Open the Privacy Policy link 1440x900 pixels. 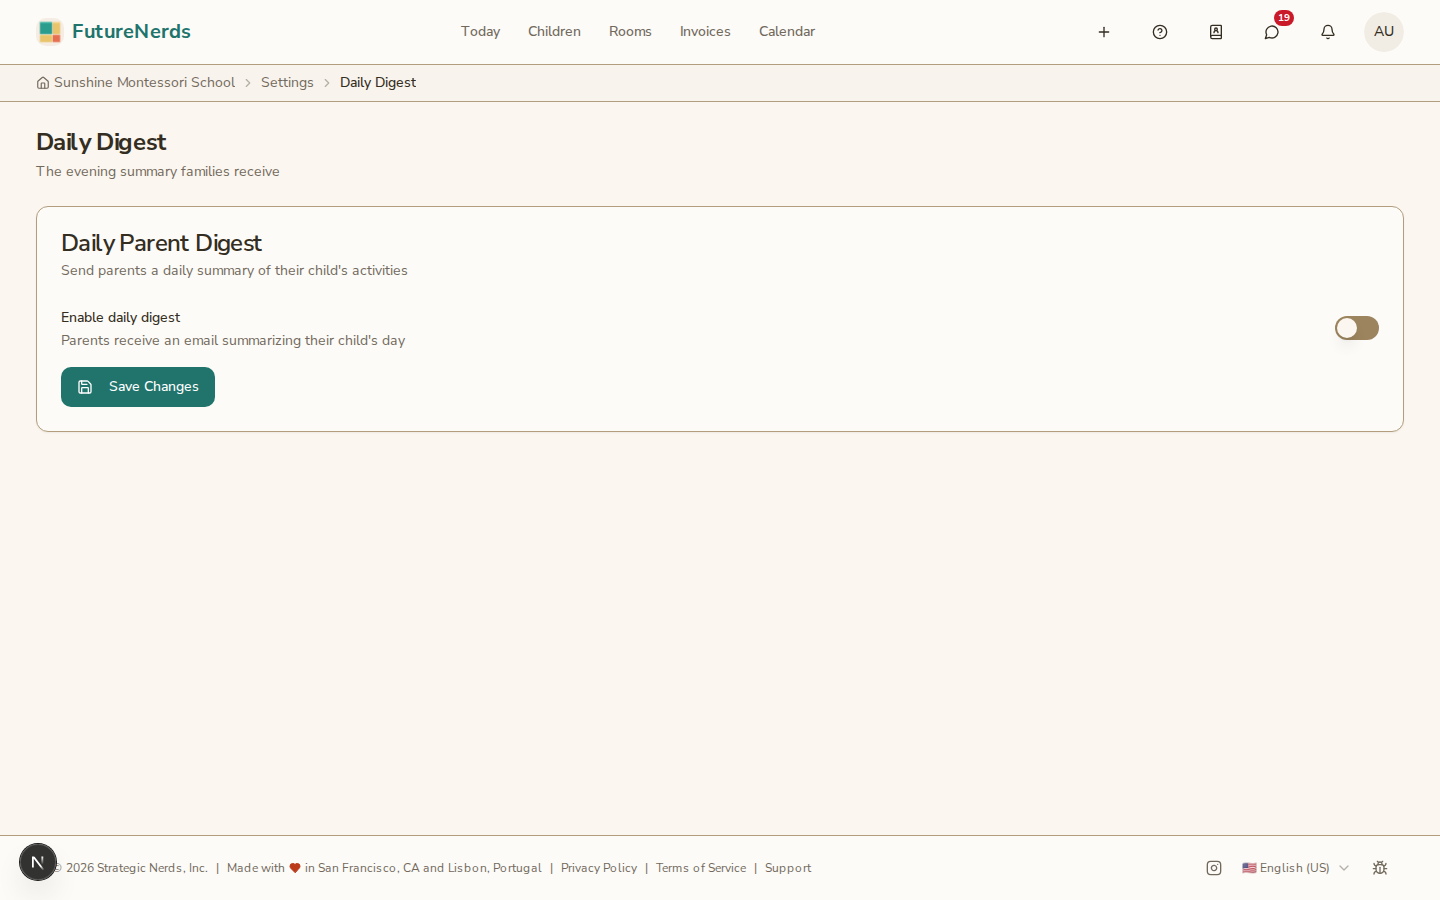pyautogui.click(x=599, y=868)
